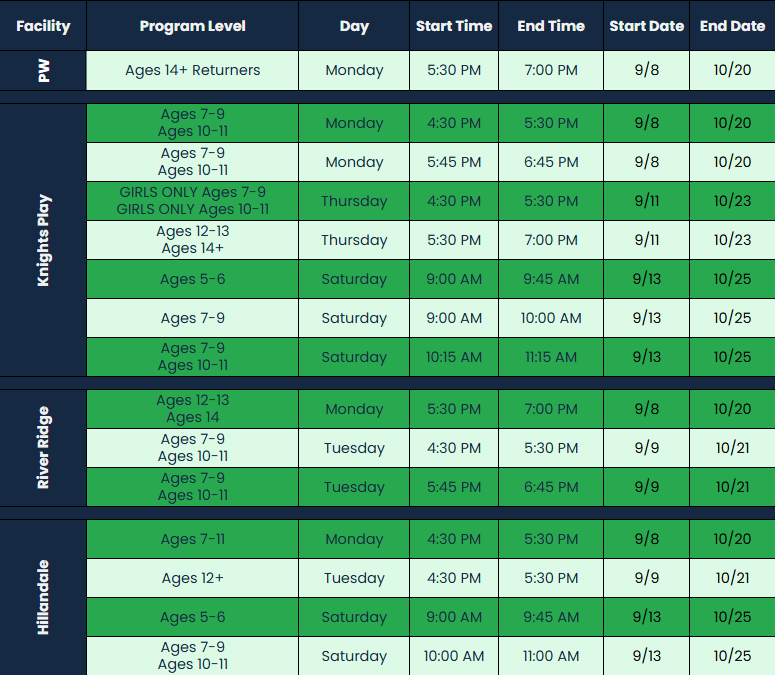Image resolution: width=775 pixels, height=675 pixels.
Task: Select the Day column header
Action: (354, 26)
